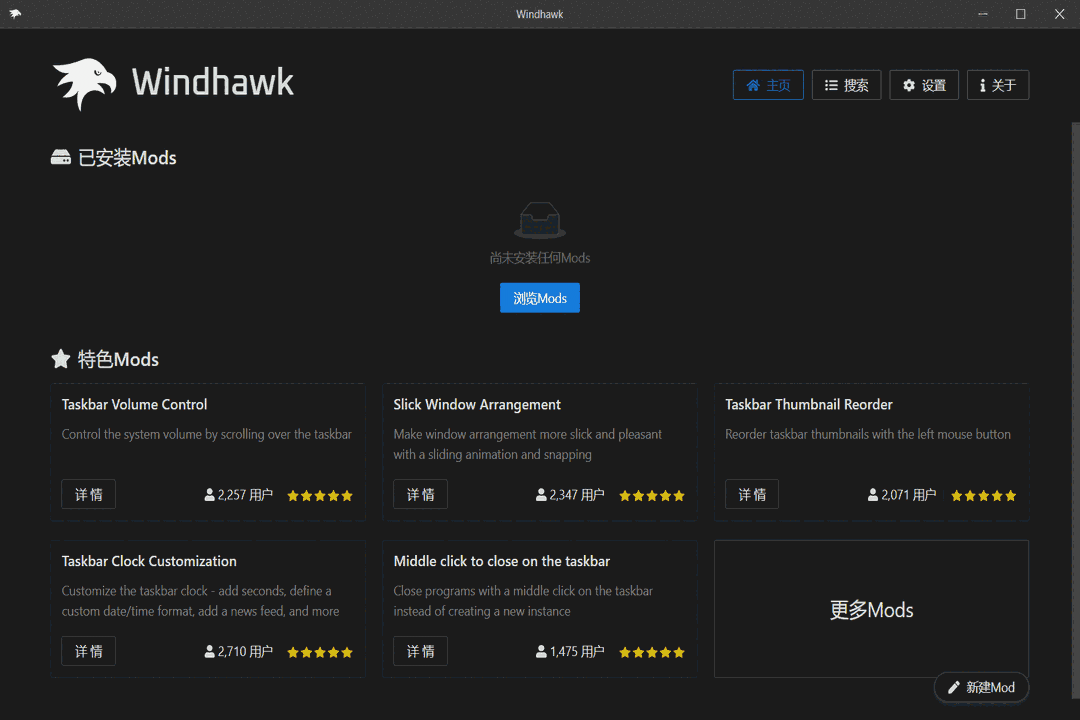The width and height of the screenshot is (1080, 720).
Task: Click the 更多Mods card
Action: coord(871,609)
